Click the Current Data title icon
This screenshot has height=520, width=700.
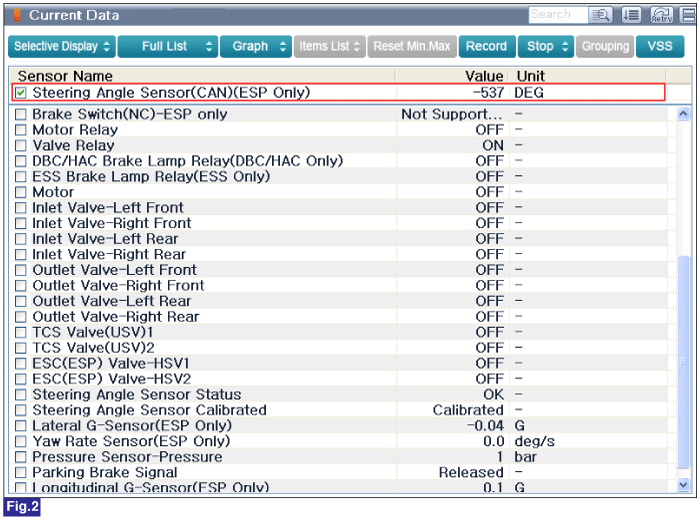coord(17,15)
